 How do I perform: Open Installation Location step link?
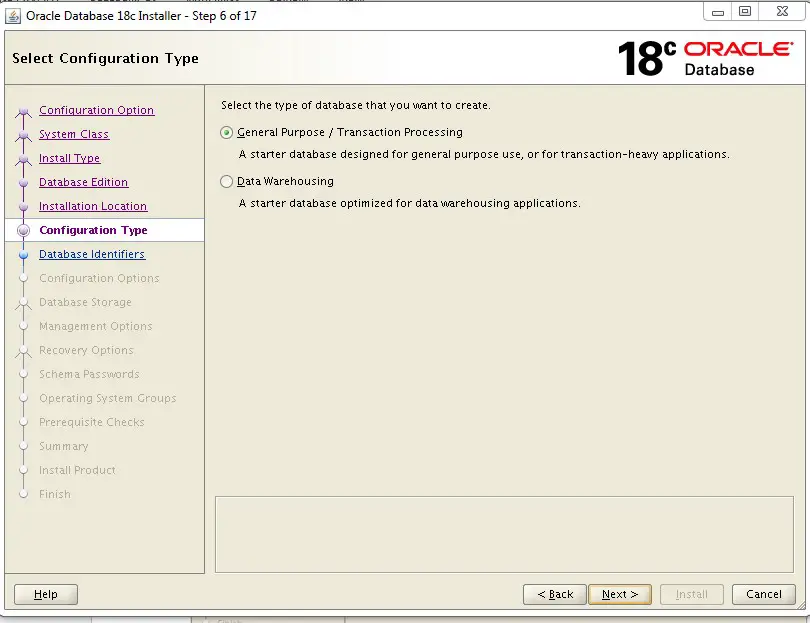click(93, 206)
